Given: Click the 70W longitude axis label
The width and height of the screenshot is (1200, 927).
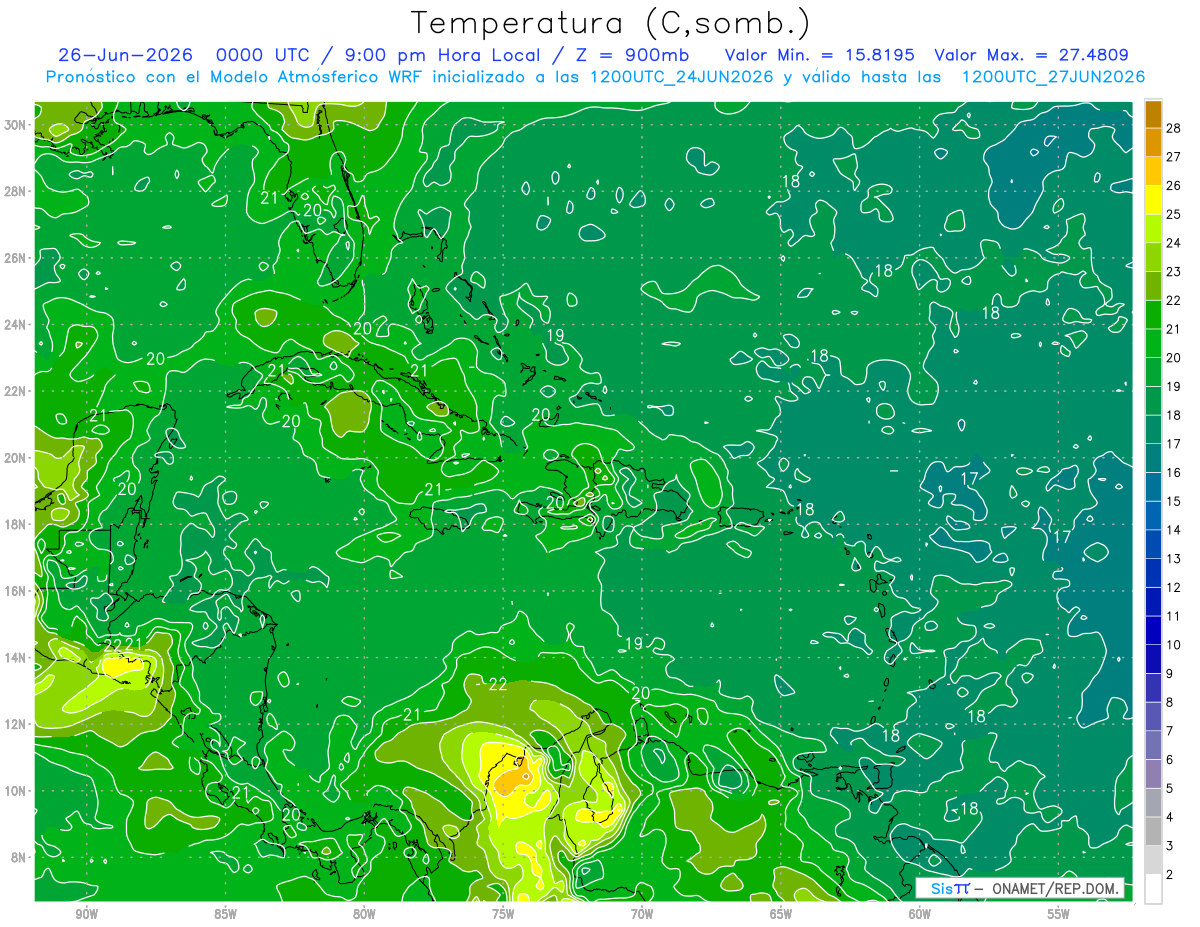Looking at the screenshot, I should click(x=642, y=914).
